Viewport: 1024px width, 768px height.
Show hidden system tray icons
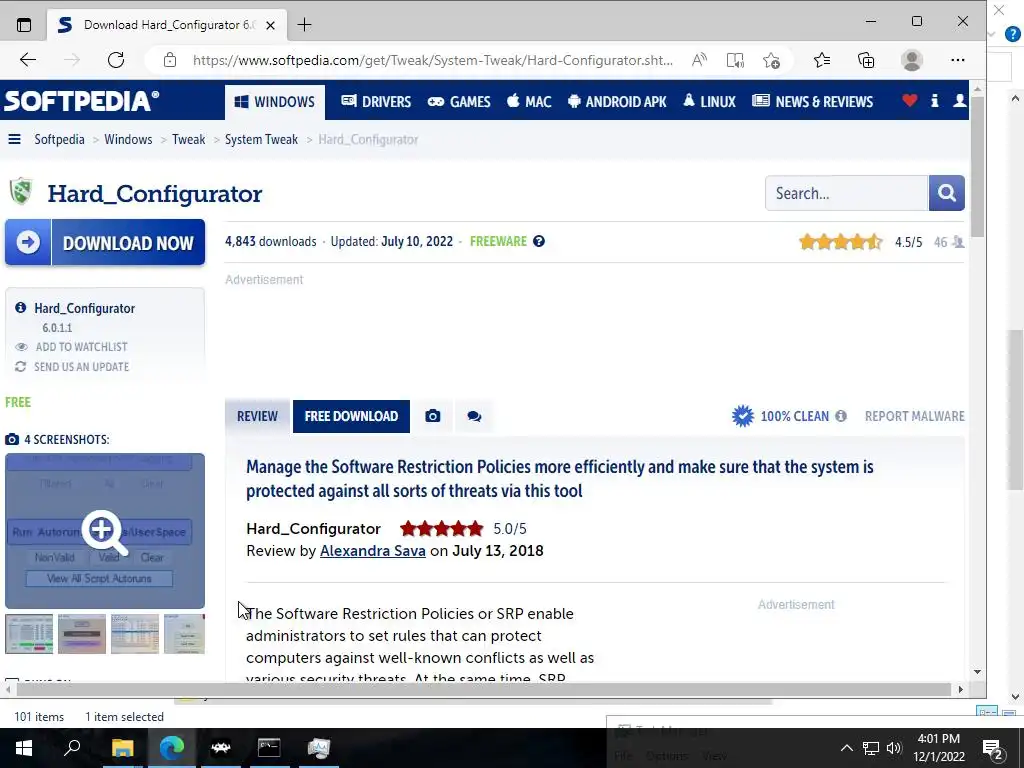click(846, 748)
